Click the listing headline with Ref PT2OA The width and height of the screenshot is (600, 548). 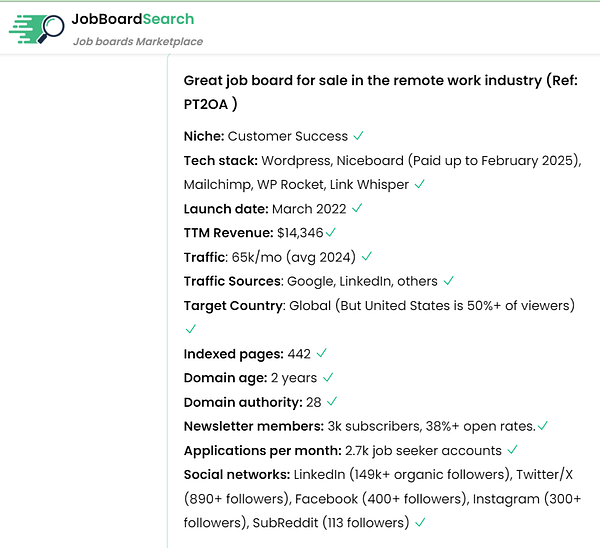381,92
